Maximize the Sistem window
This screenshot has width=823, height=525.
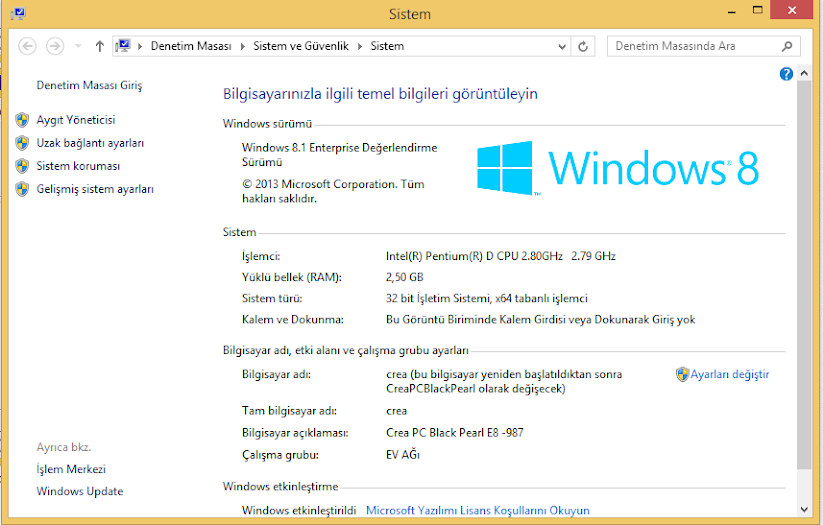pos(757,10)
